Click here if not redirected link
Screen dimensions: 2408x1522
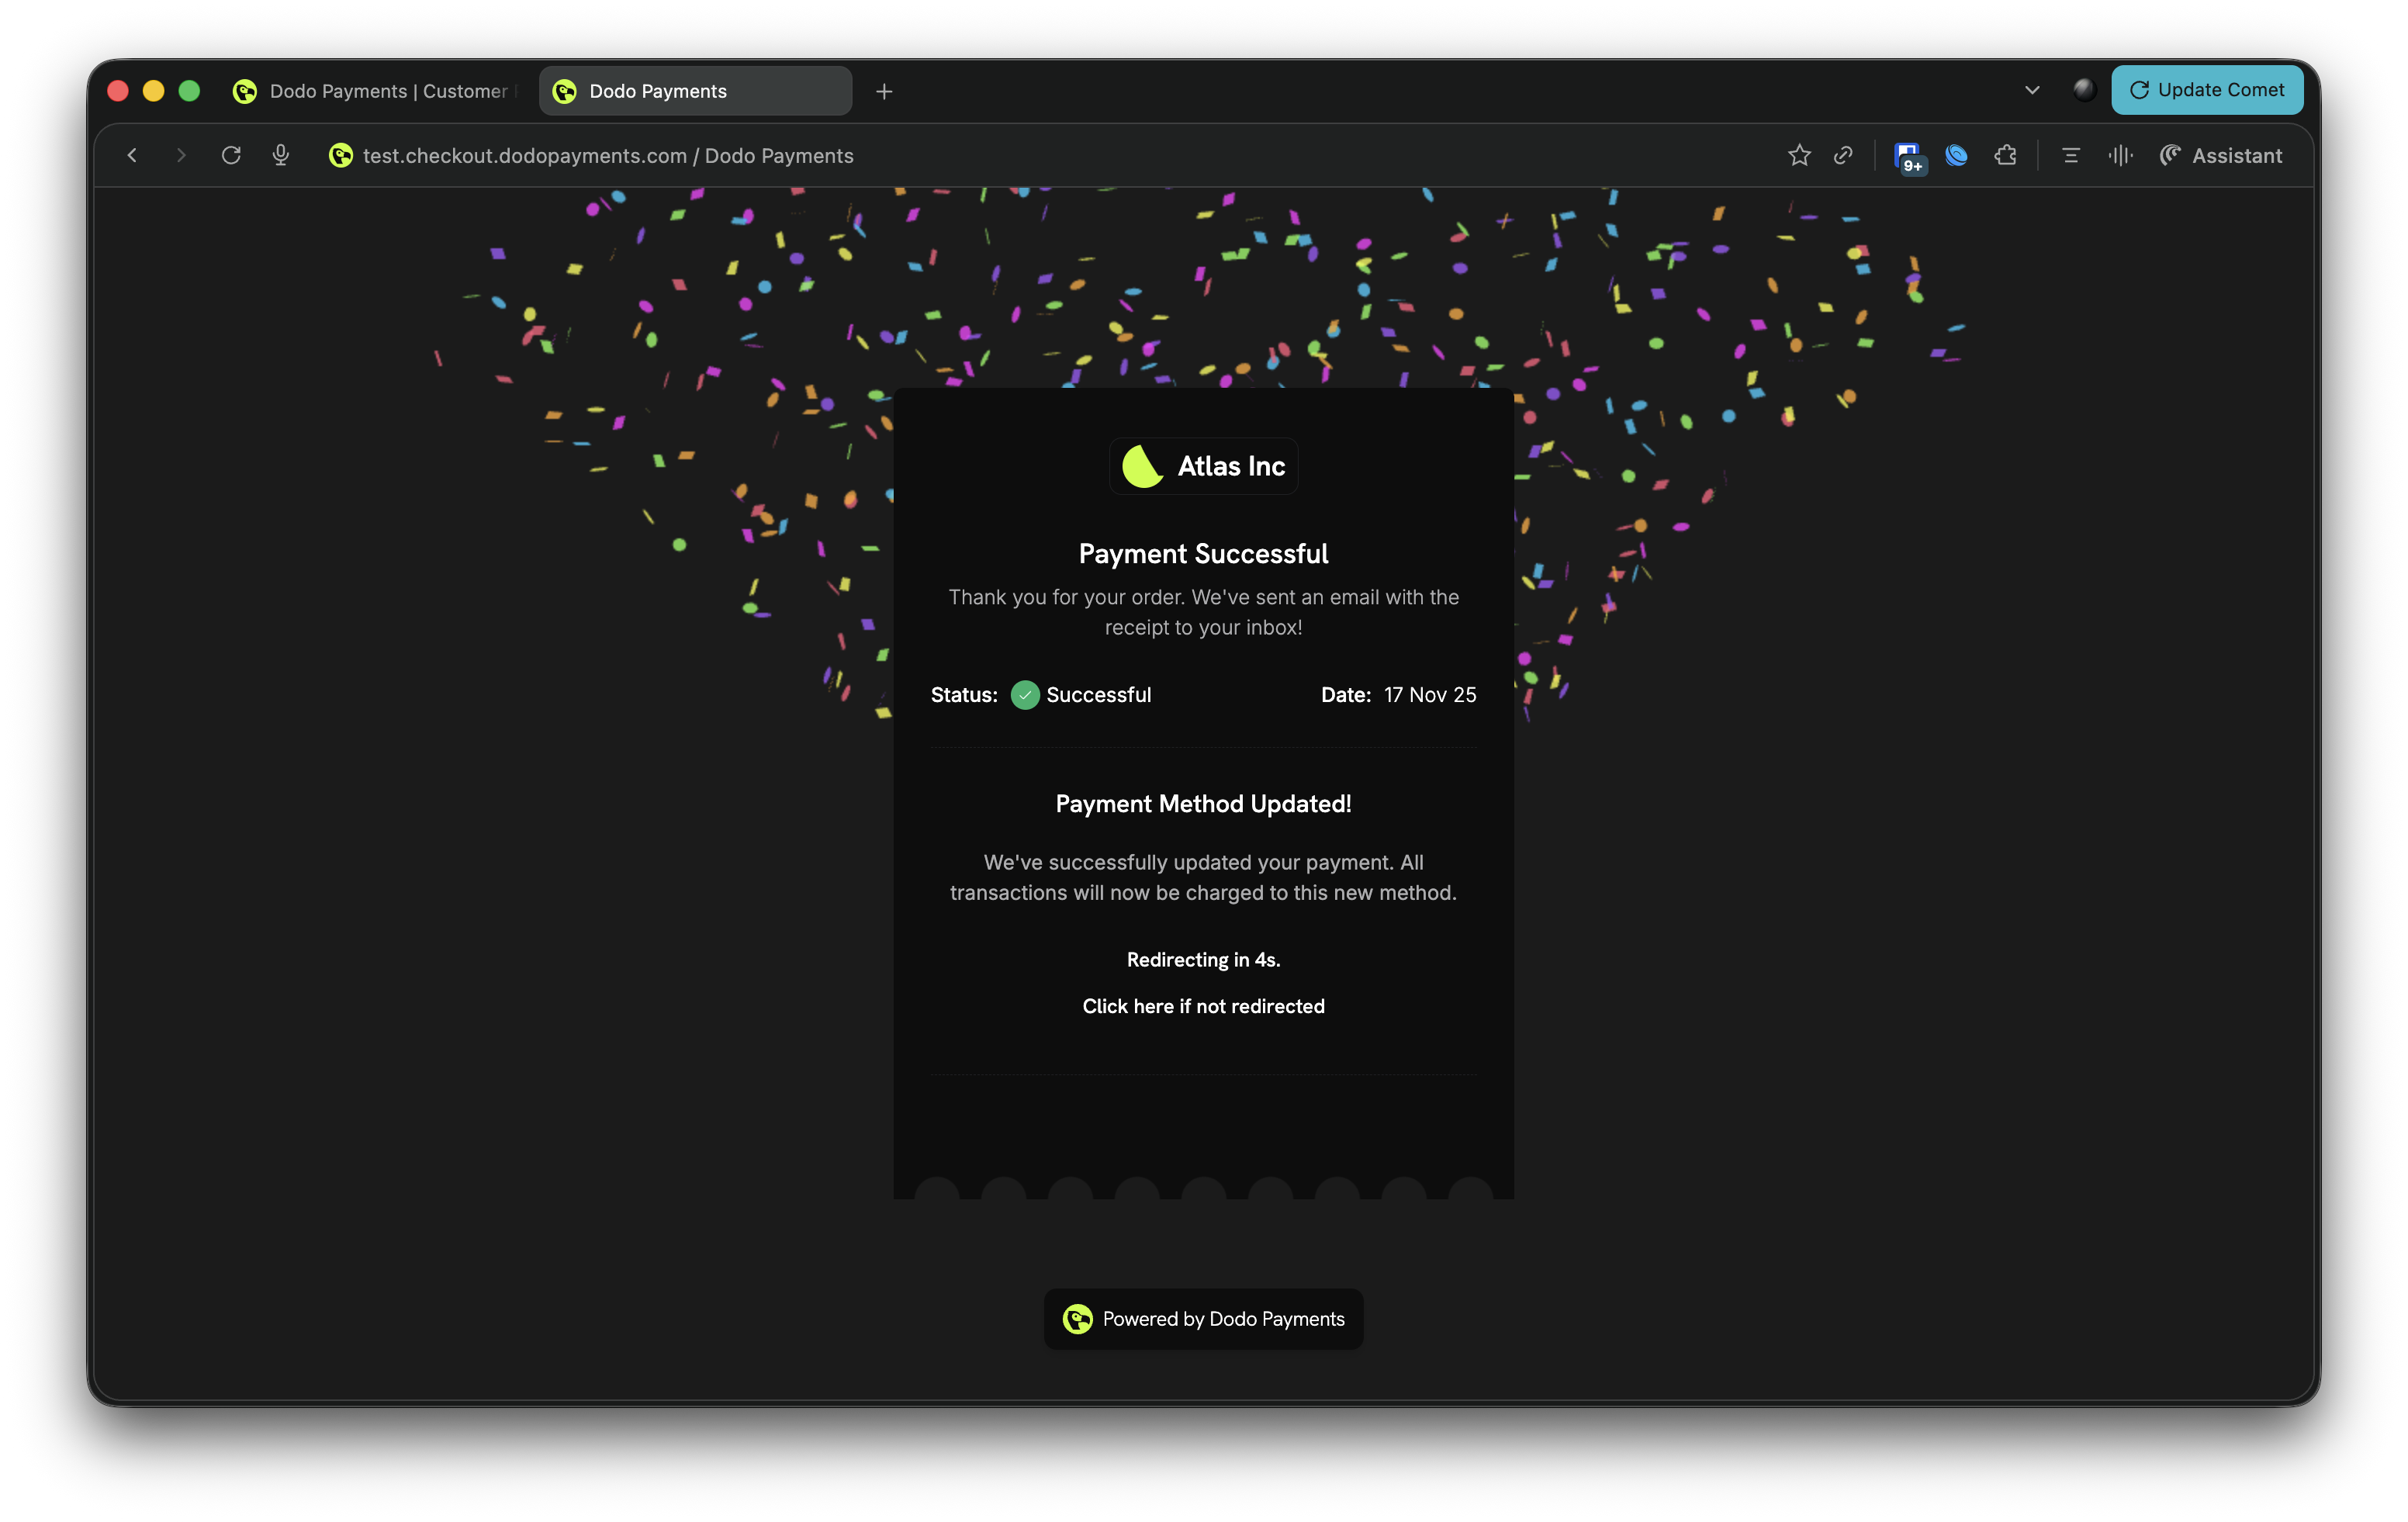pyautogui.click(x=1203, y=1006)
